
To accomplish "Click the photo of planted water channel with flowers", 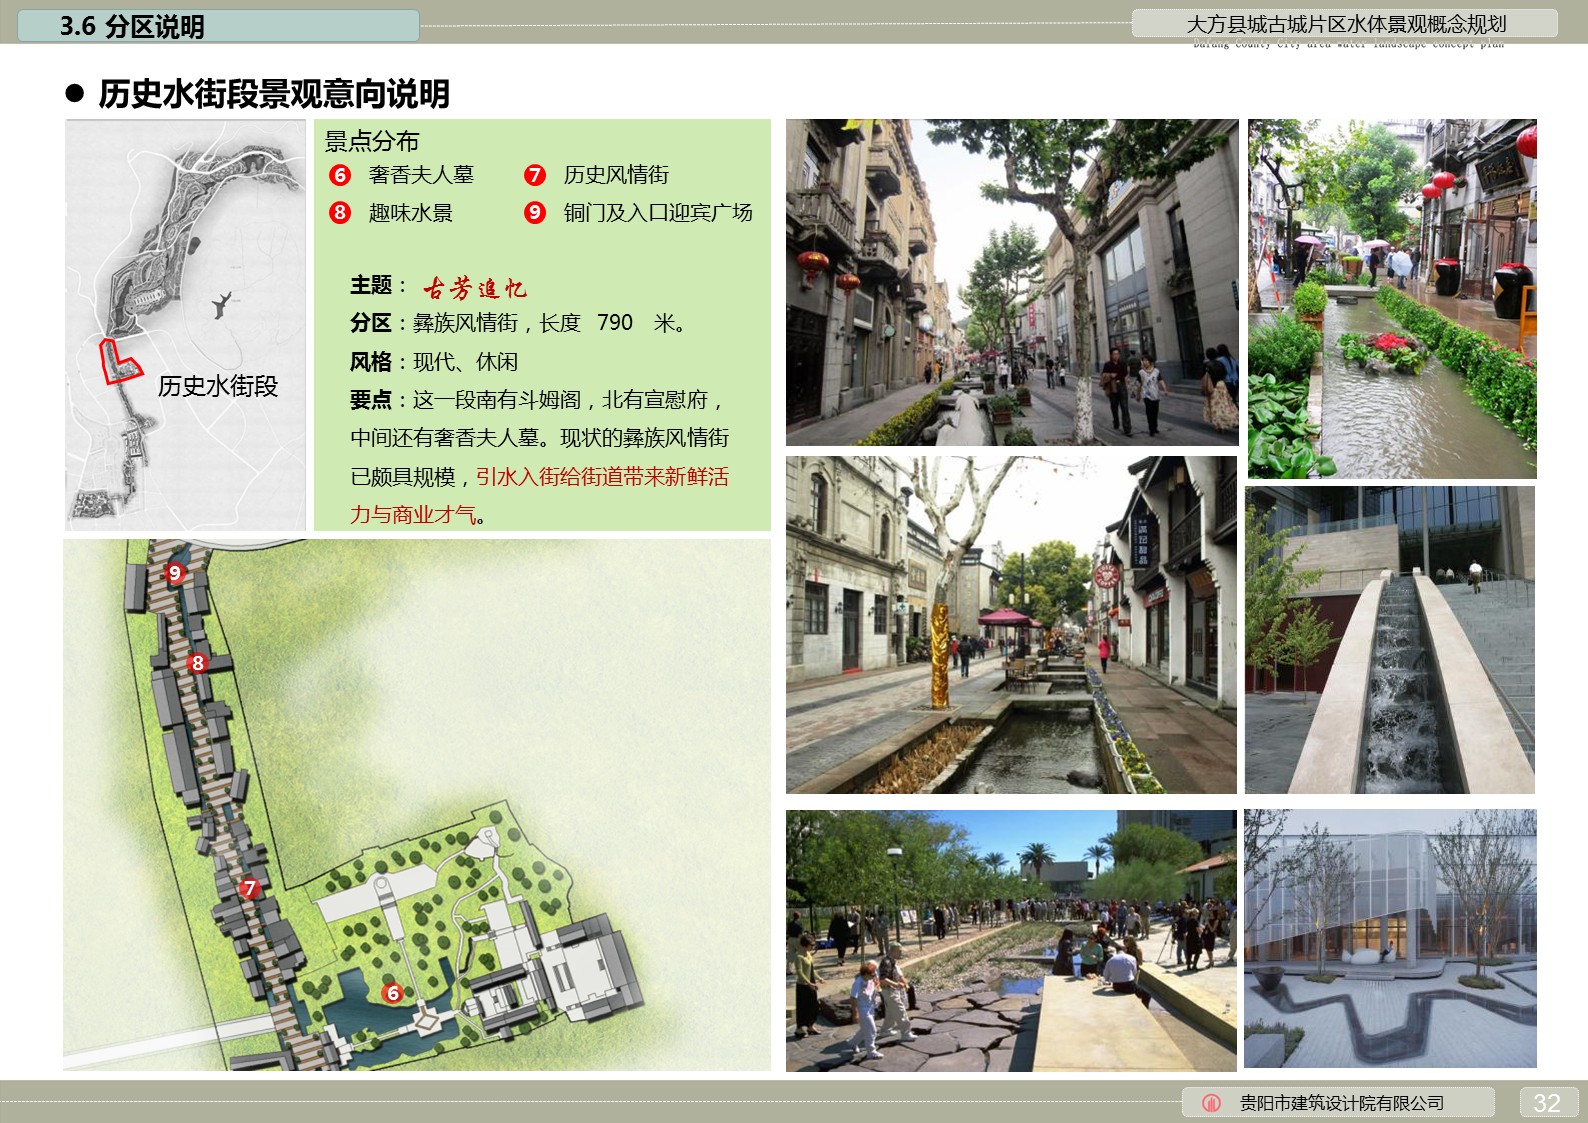I will [x=1392, y=299].
